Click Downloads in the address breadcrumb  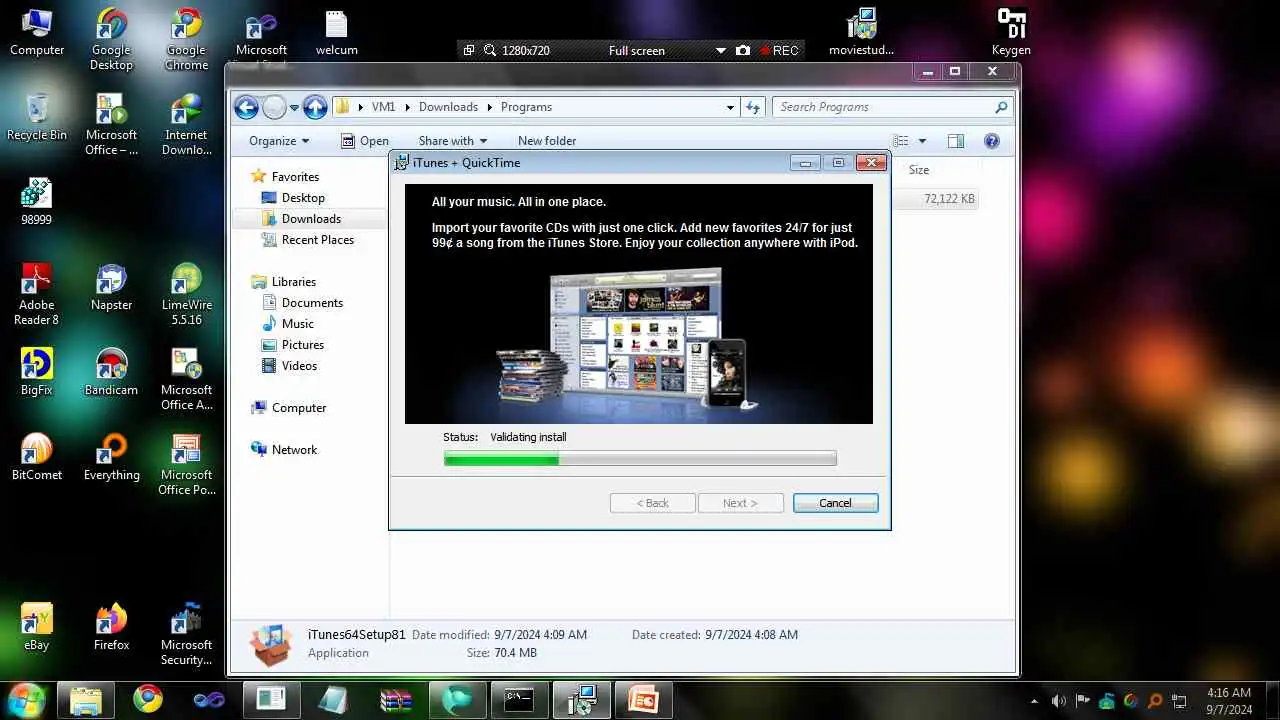pyautogui.click(x=448, y=107)
